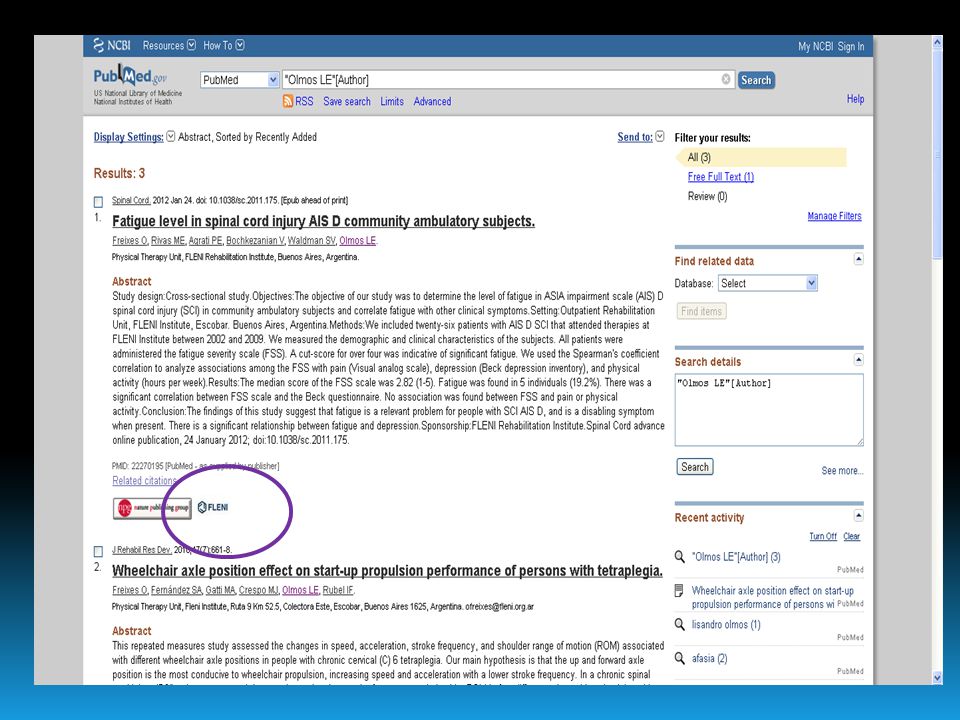960x720 pixels.
Task: Click magnifier icon beside "Olmos LE"[Author] (3)
Action: 680,557
